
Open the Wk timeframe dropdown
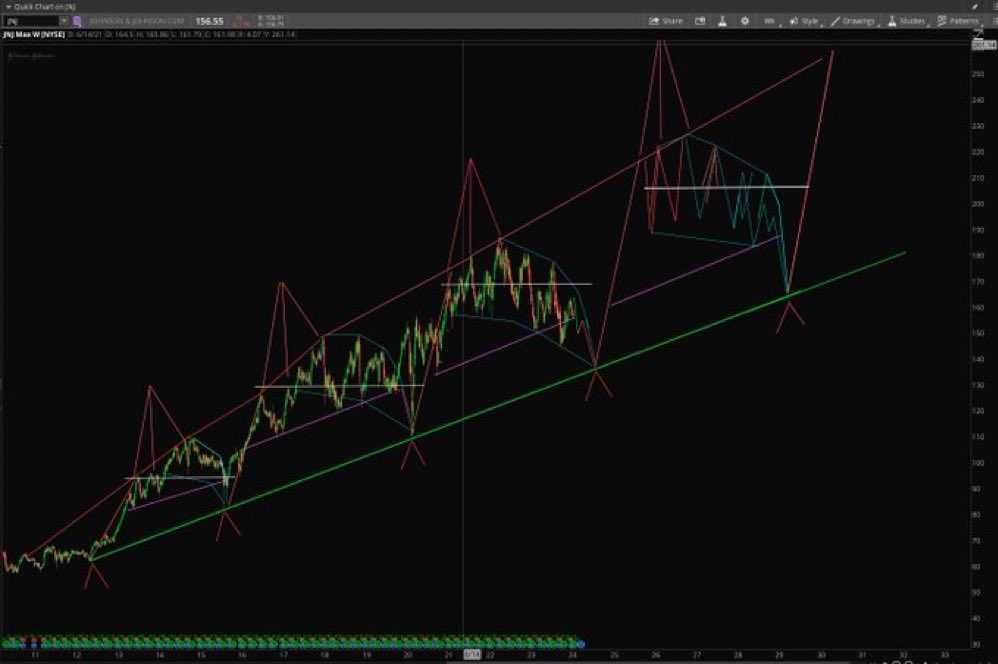tap(770, 21)
